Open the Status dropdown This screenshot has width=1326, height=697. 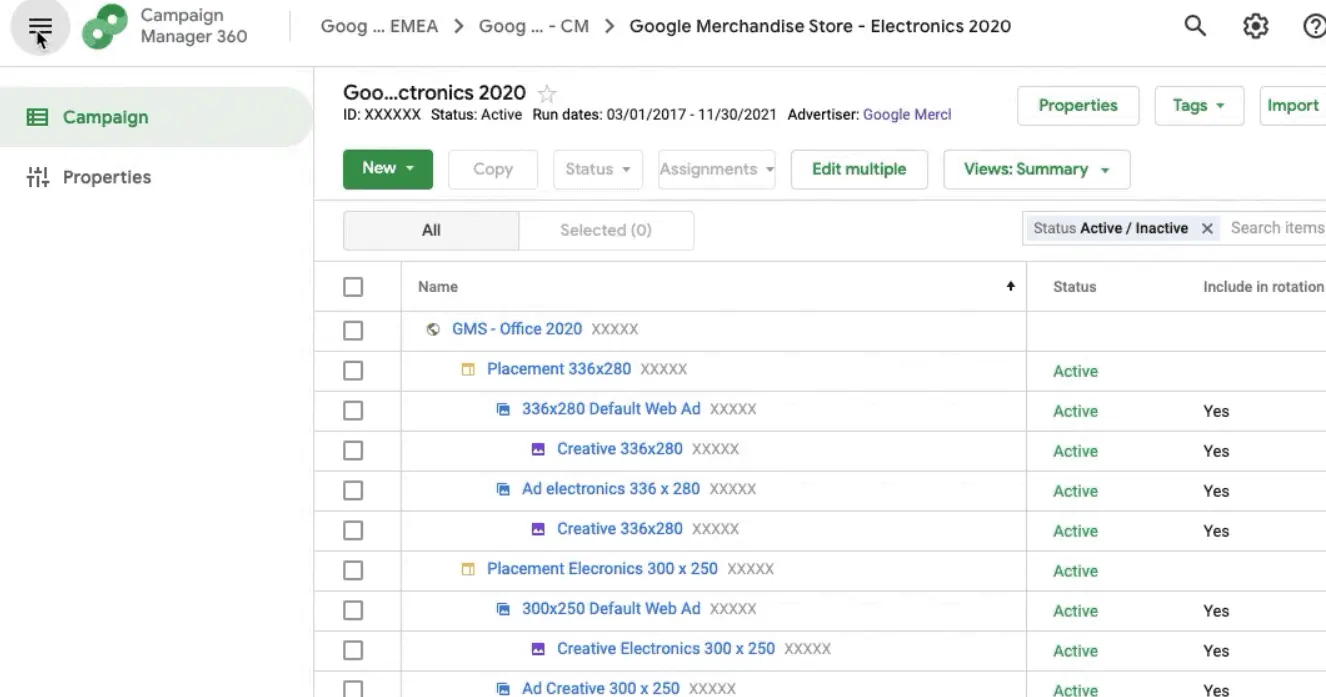(597, 169)
